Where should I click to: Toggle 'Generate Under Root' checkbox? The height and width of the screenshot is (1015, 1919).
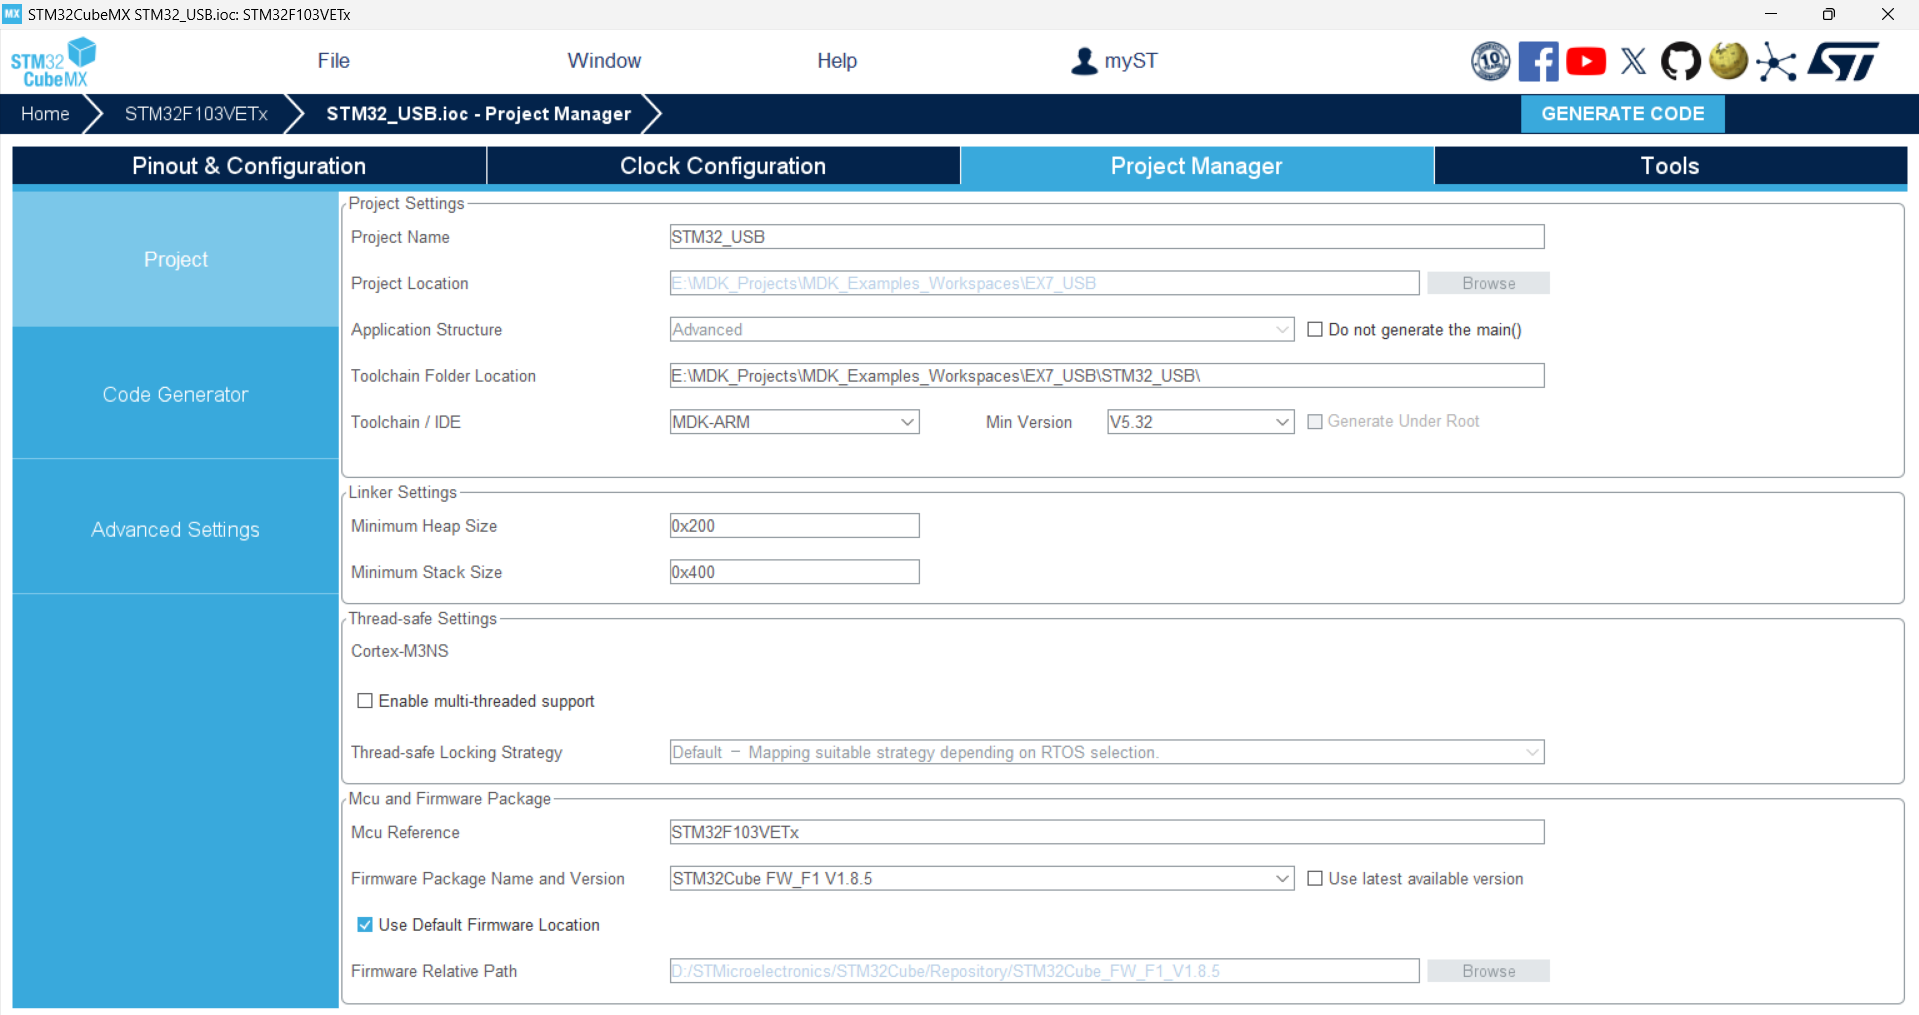[1315, 422]
